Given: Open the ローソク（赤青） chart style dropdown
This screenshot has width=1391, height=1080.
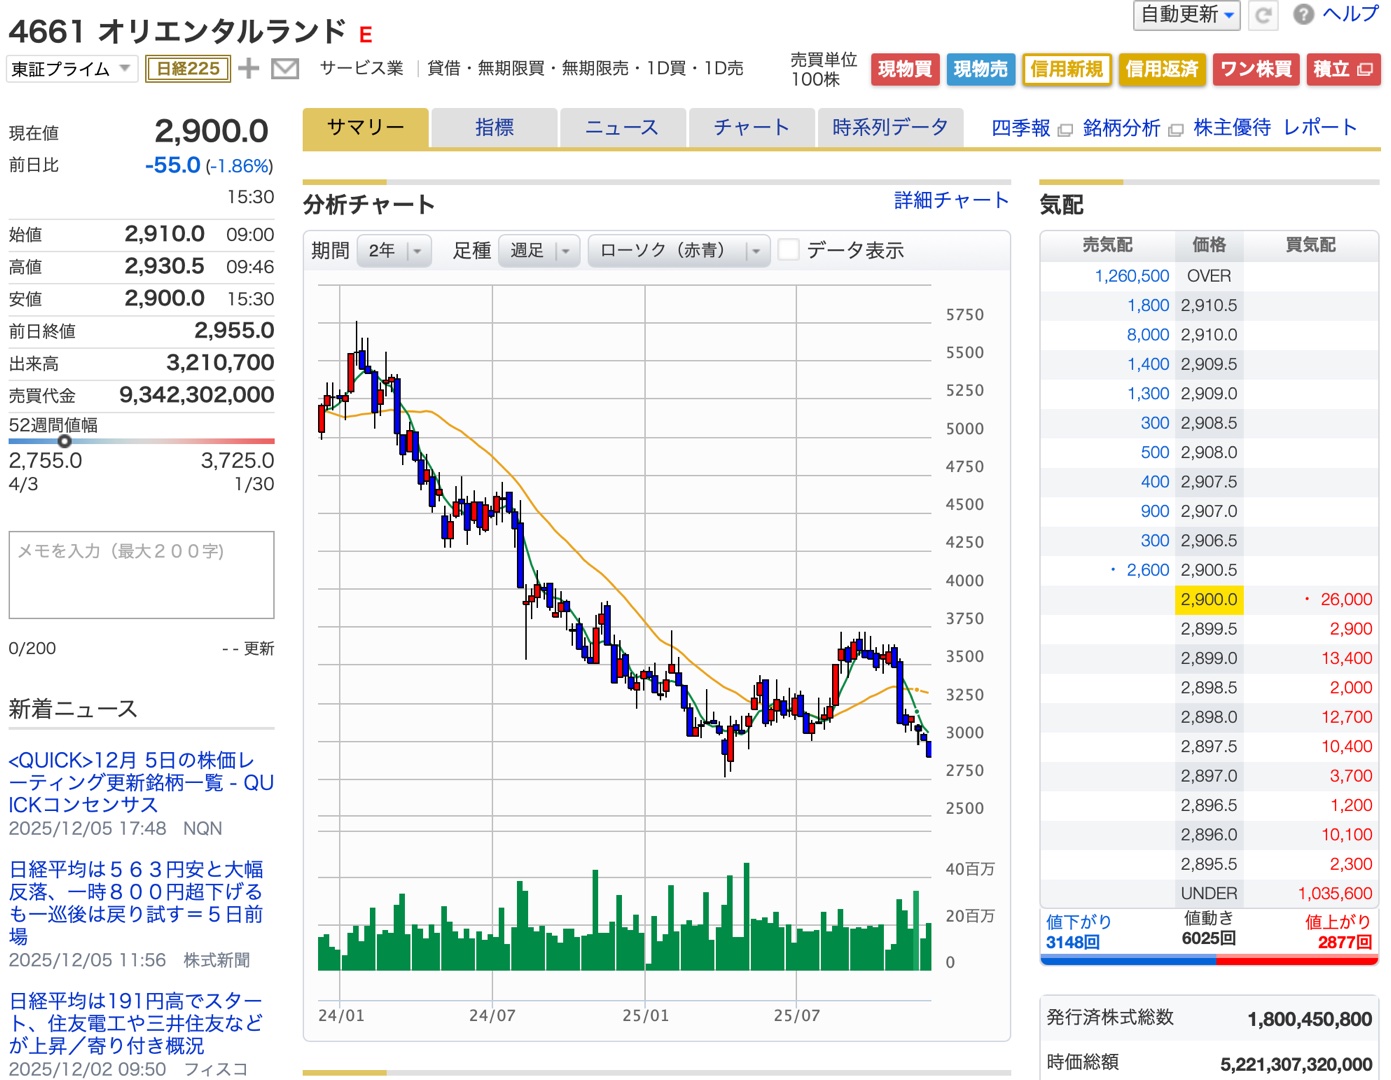Looking at the screenshot, I should click(678, 250).
